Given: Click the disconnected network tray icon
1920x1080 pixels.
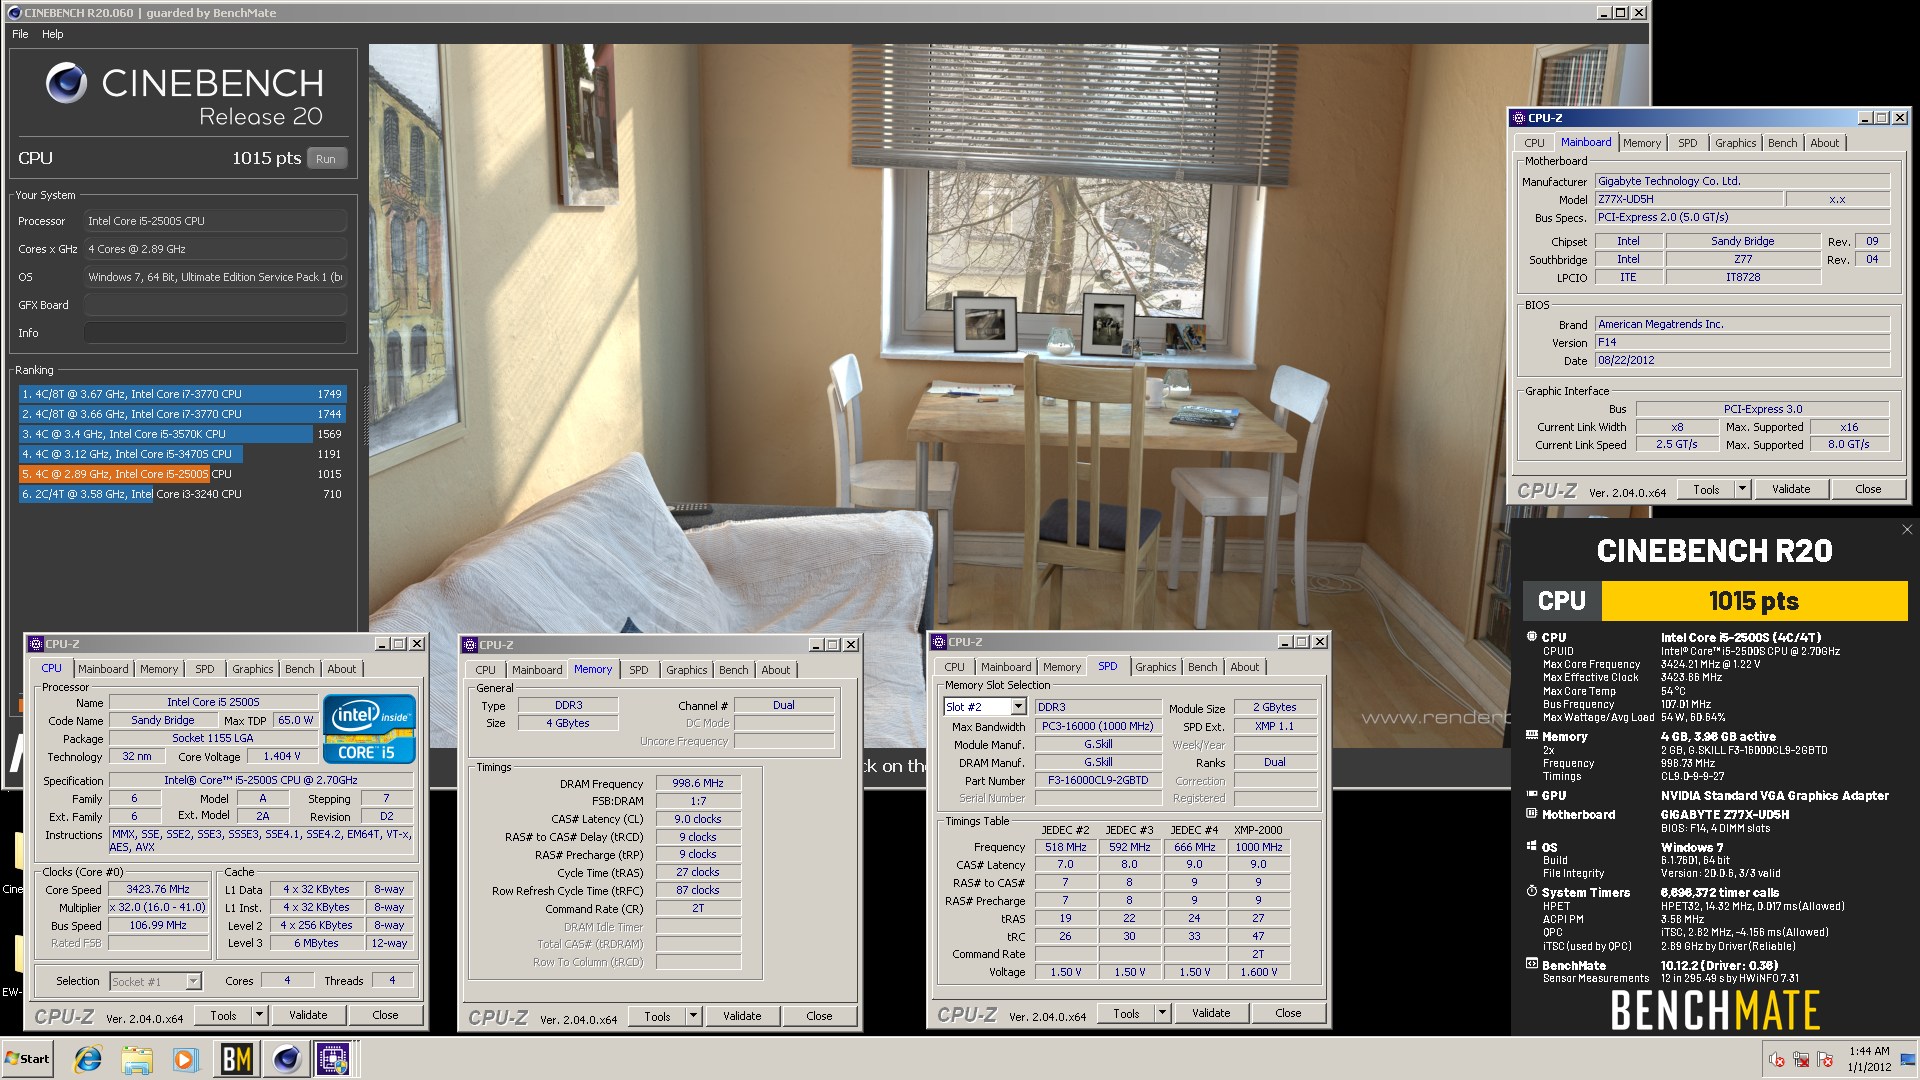Looking at the screenshot, I should [x=1801, y=1059].
